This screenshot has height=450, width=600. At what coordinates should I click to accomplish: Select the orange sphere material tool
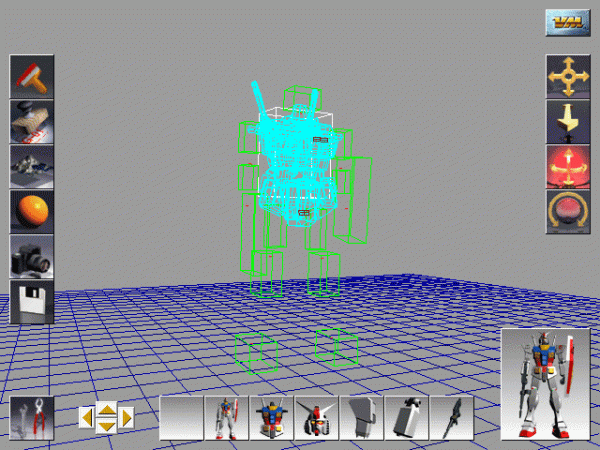tap(32, 212)
